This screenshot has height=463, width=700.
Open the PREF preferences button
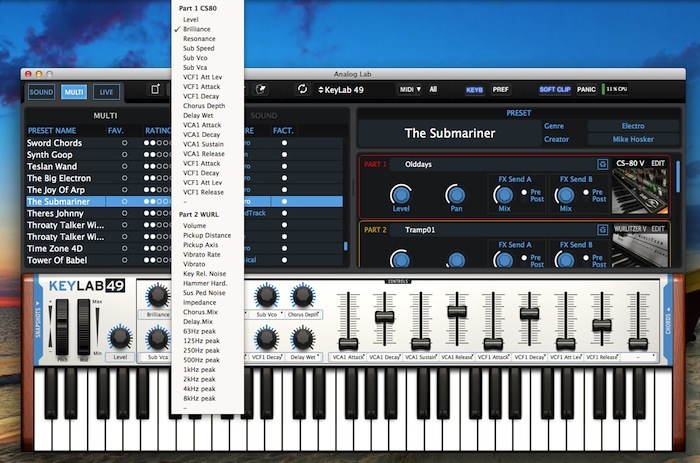[500, 89]
